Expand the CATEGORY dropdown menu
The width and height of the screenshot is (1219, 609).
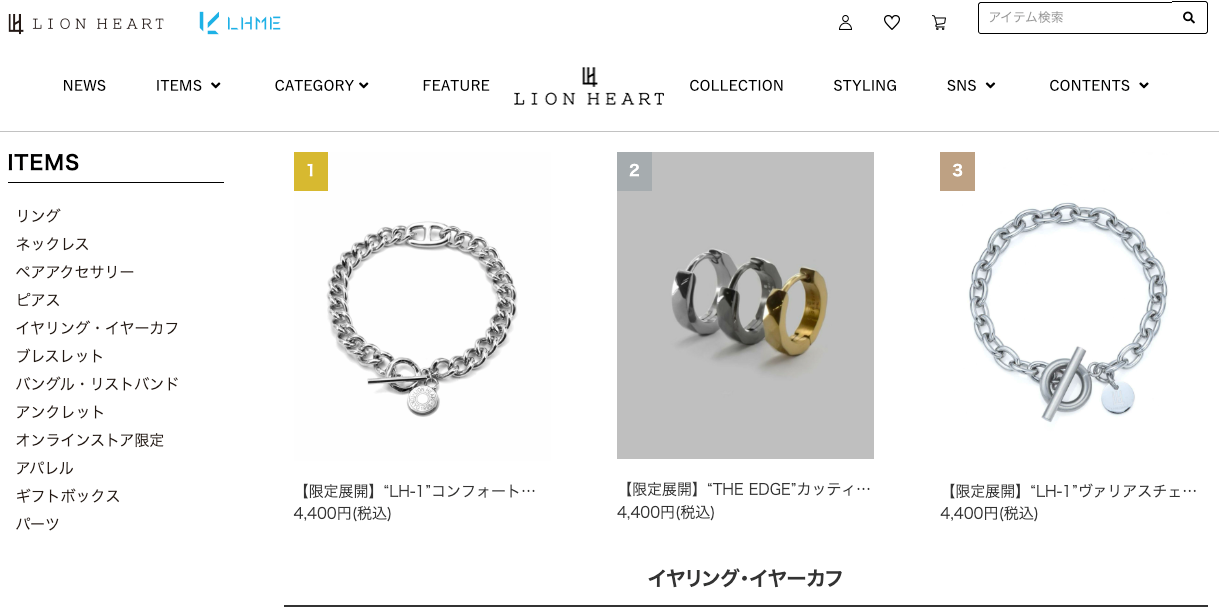click(x=322, y=86)
